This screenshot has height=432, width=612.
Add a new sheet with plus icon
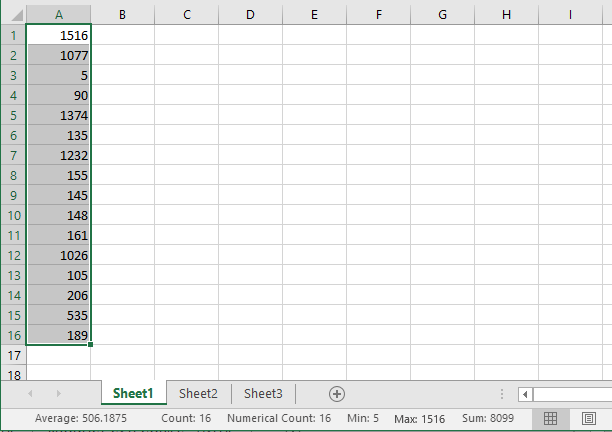click(336, 394)
